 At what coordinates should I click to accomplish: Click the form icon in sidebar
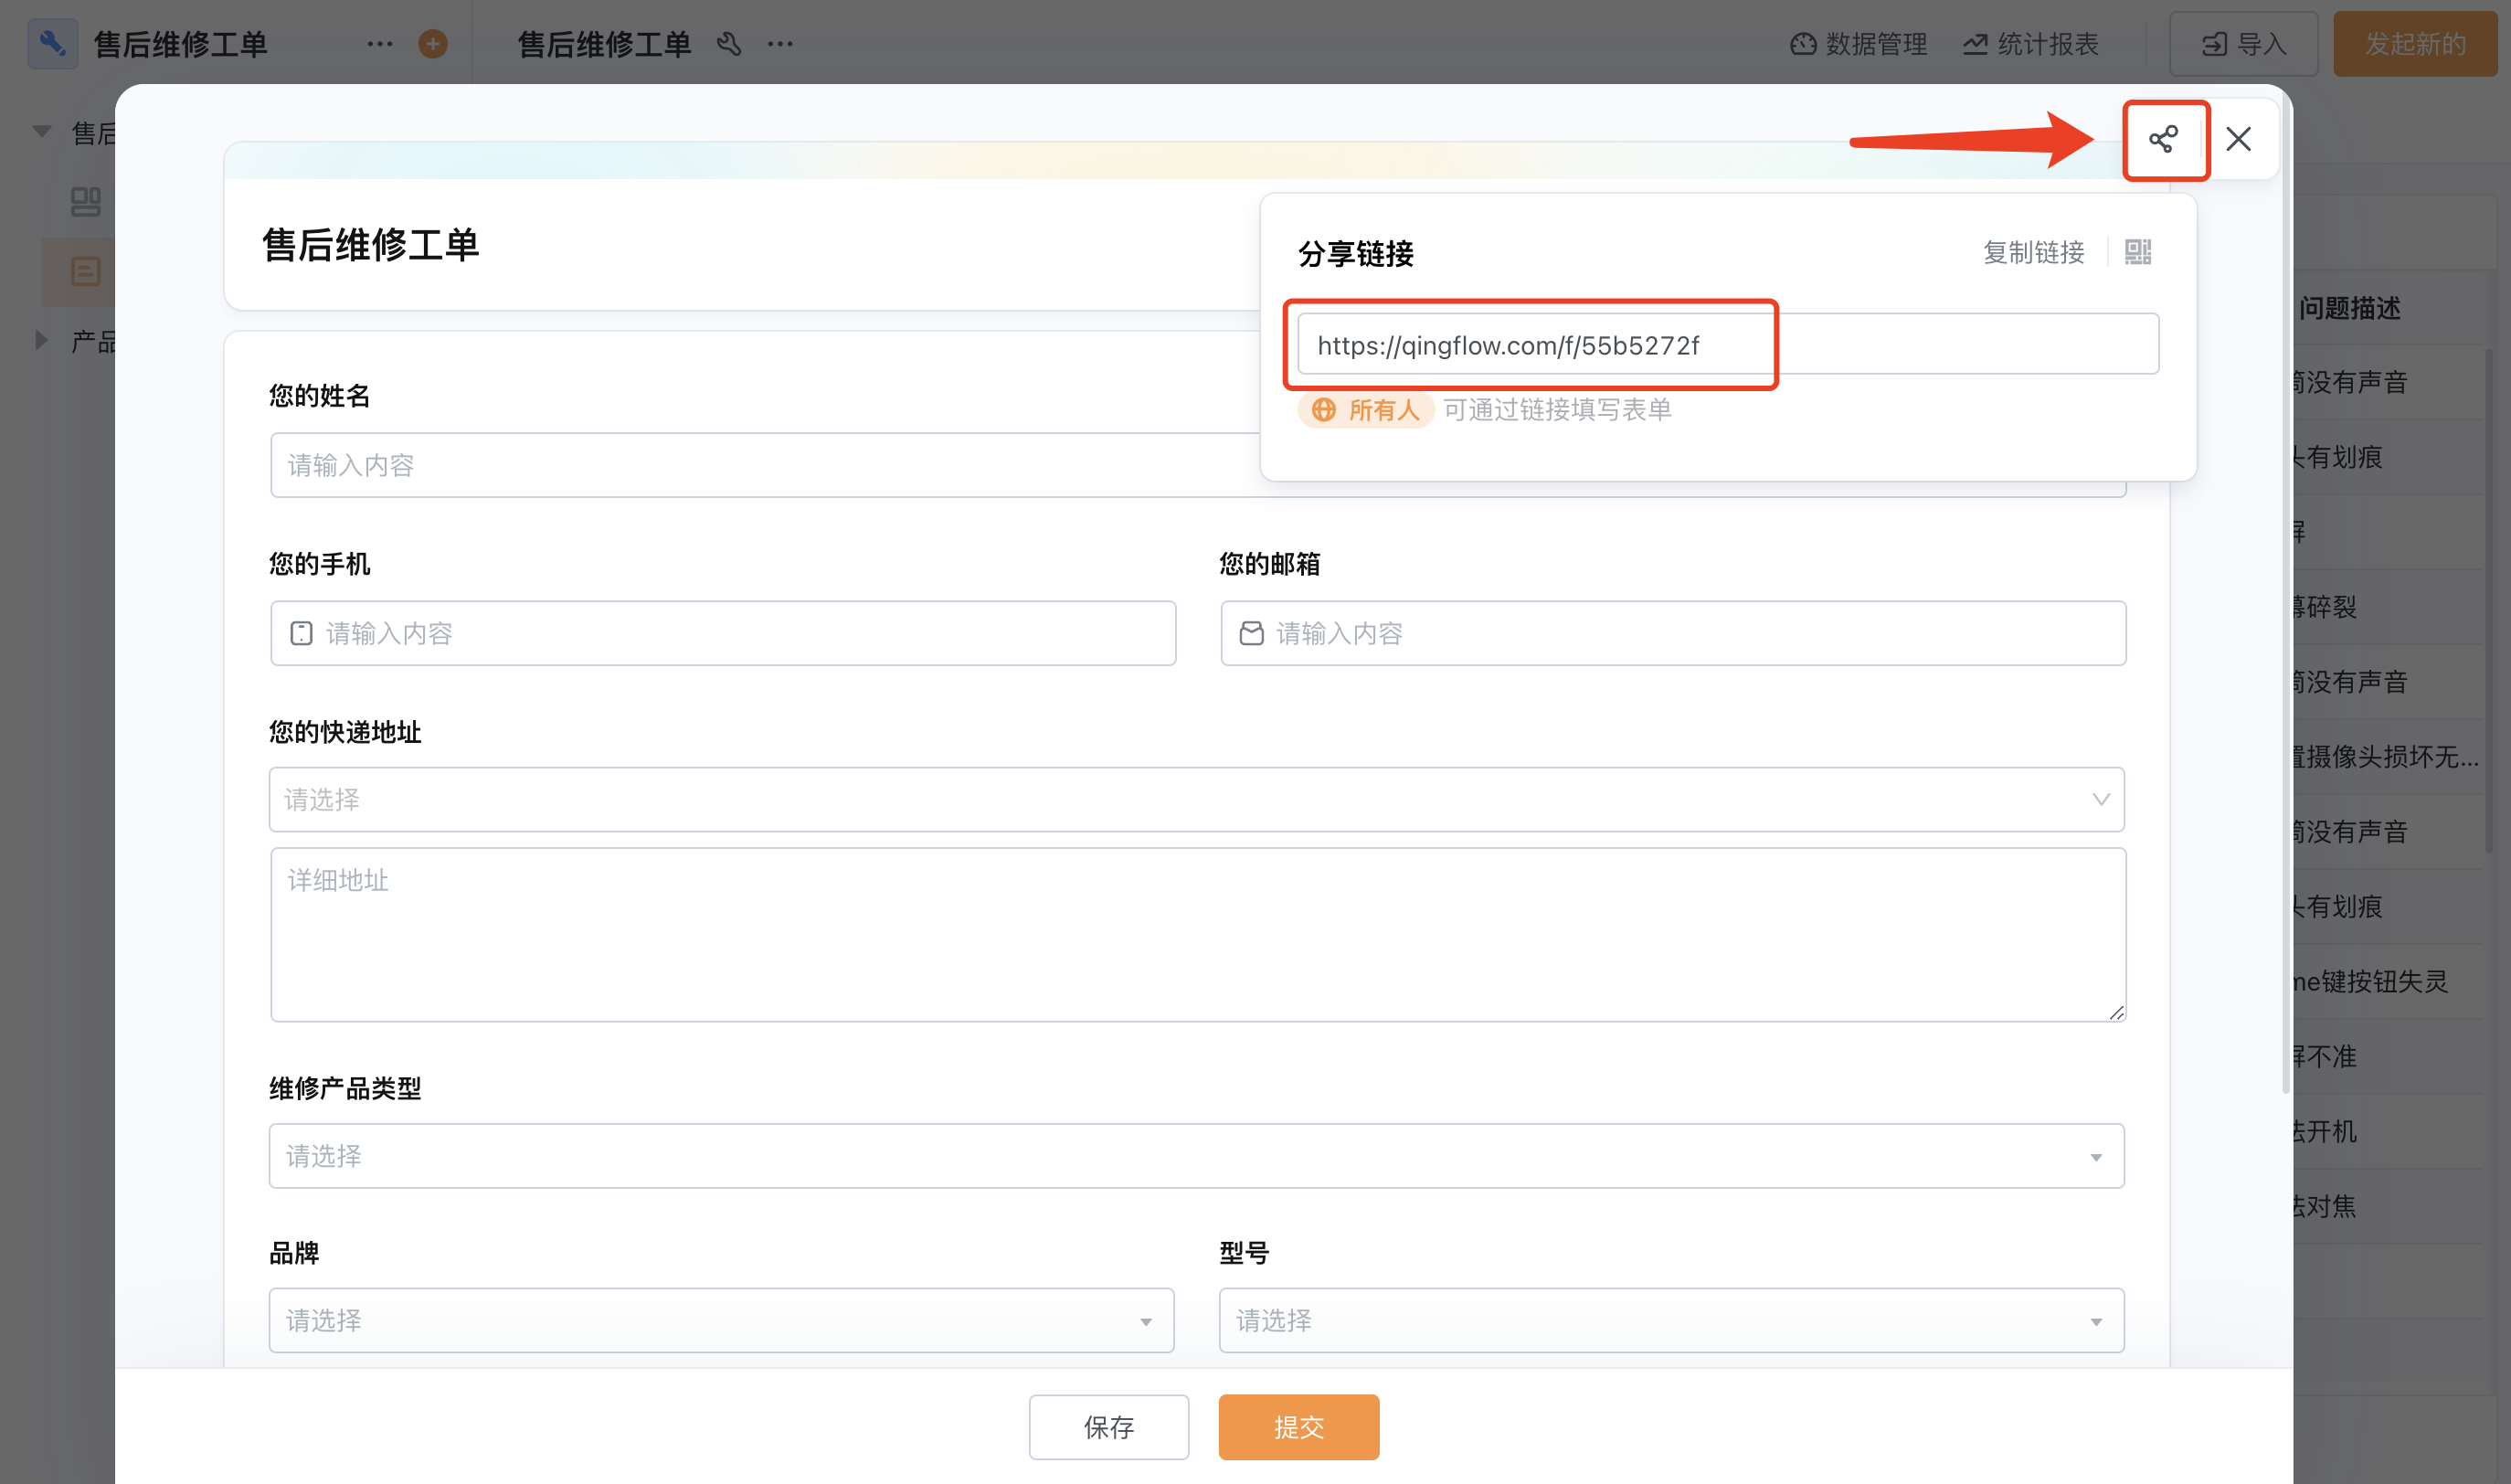[86, 271]
